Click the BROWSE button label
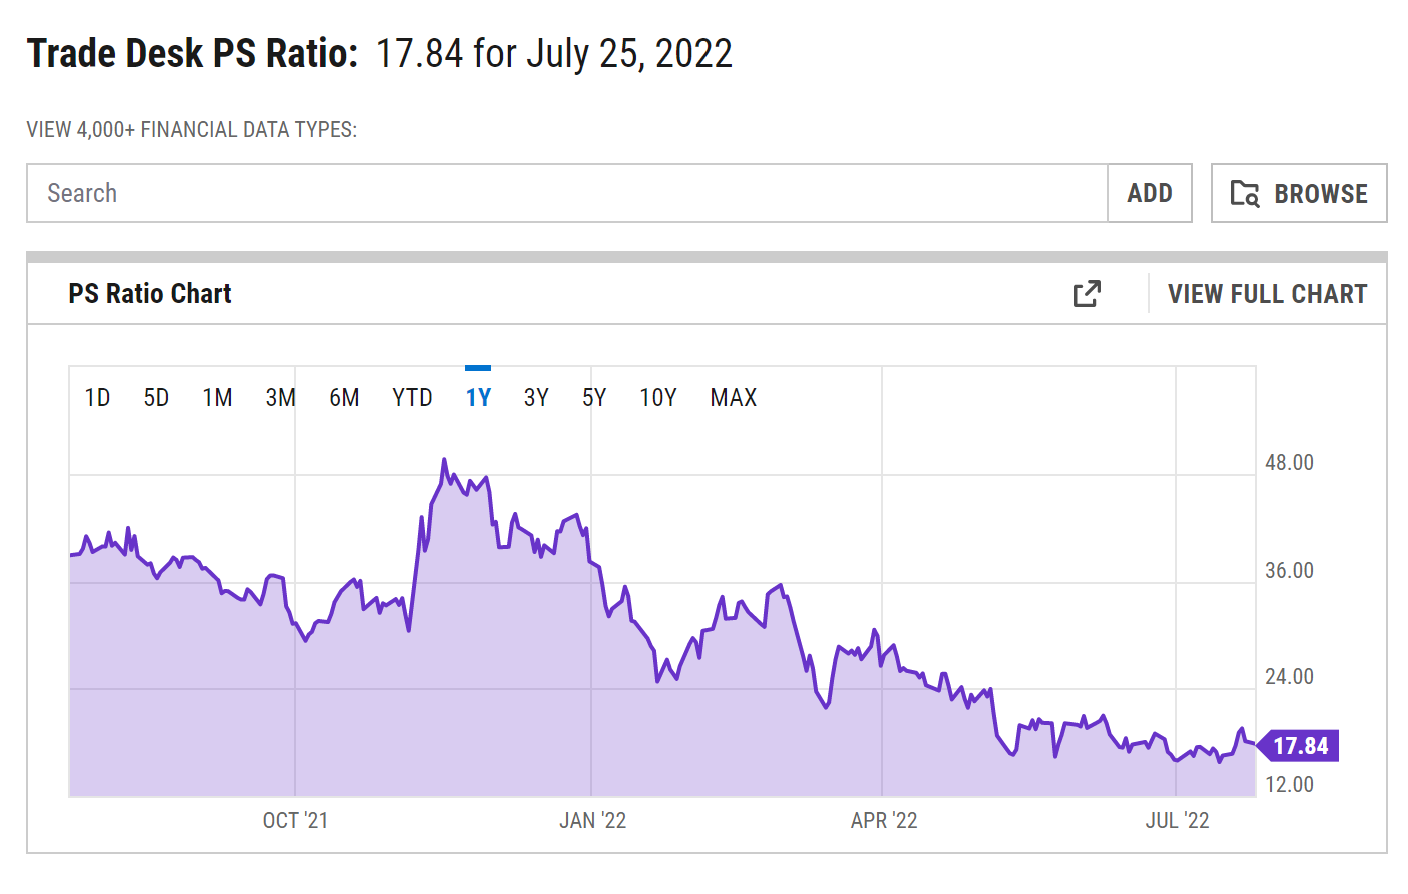The height and width of the screenshot is (894, 1408). click(x=1320, y=194)
